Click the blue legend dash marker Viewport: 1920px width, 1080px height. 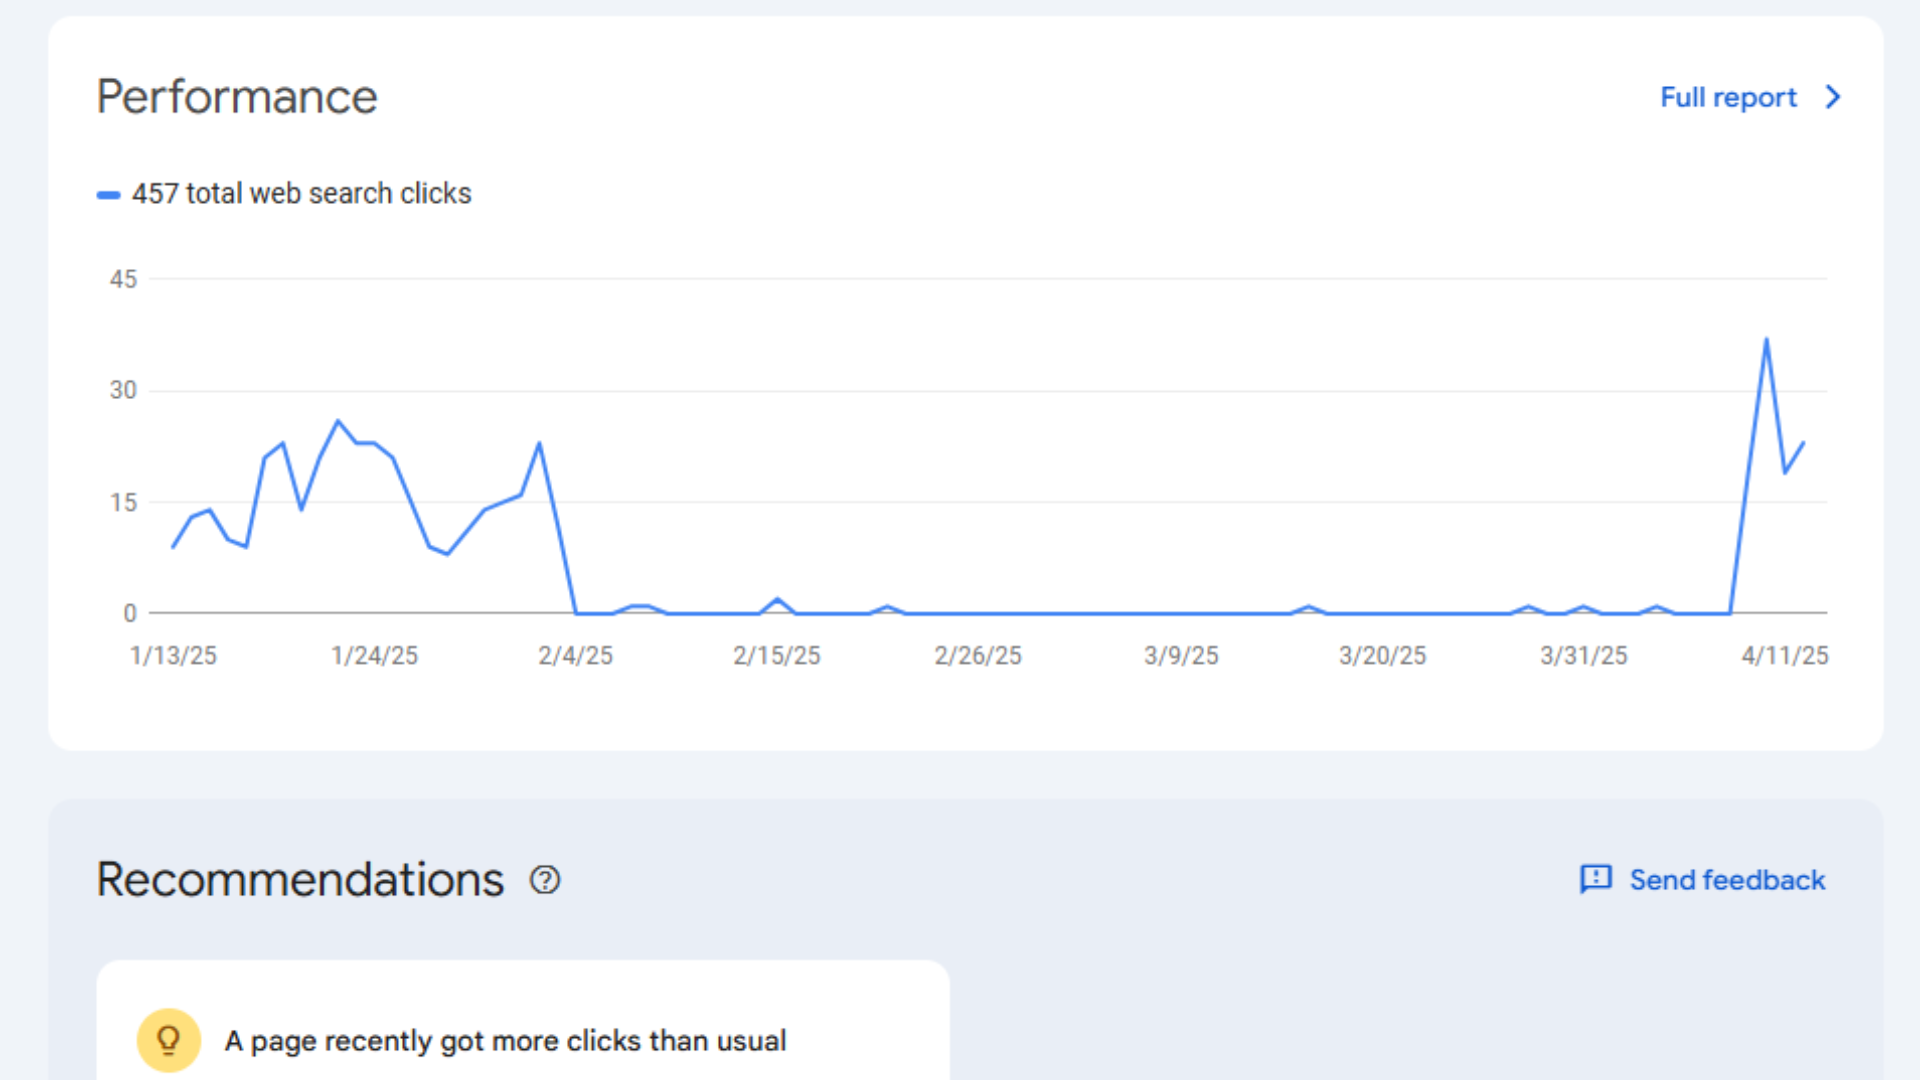(x=110, y=194)
